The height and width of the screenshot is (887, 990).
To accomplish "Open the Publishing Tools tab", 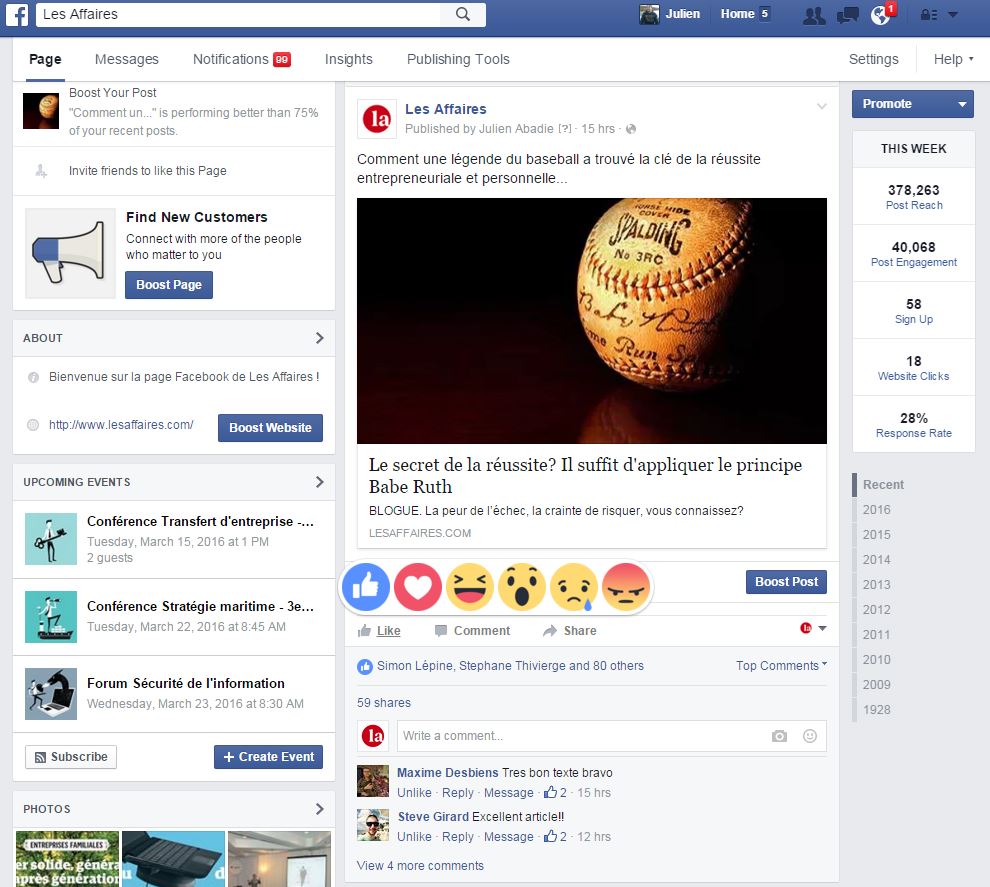I will click(x=458, y=59).
